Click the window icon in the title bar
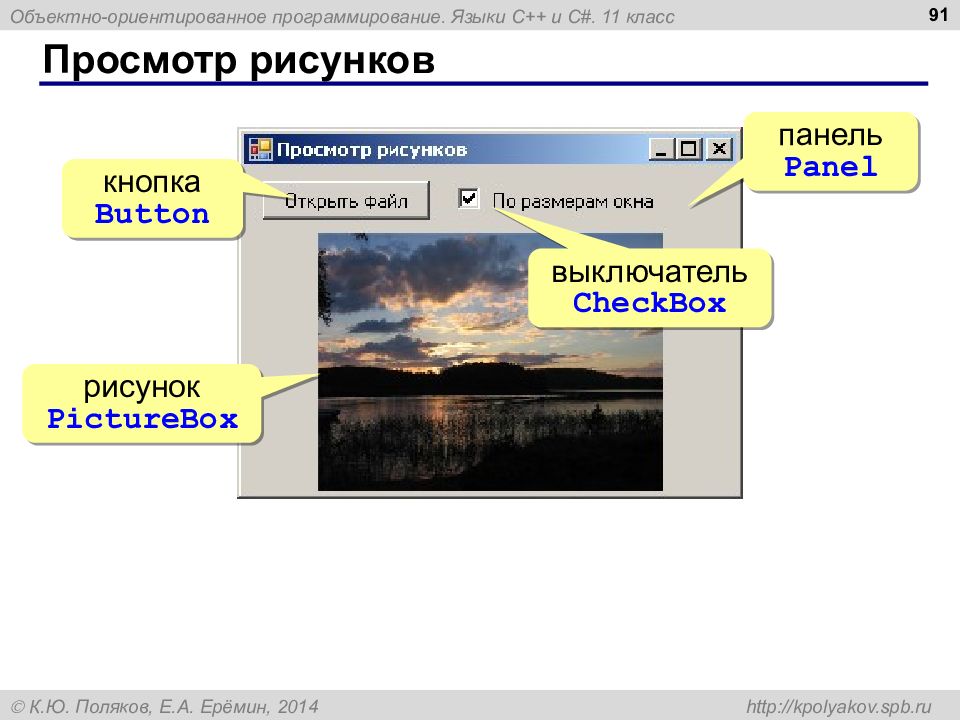Screen dimensions: 960x720 click(260, 149)
